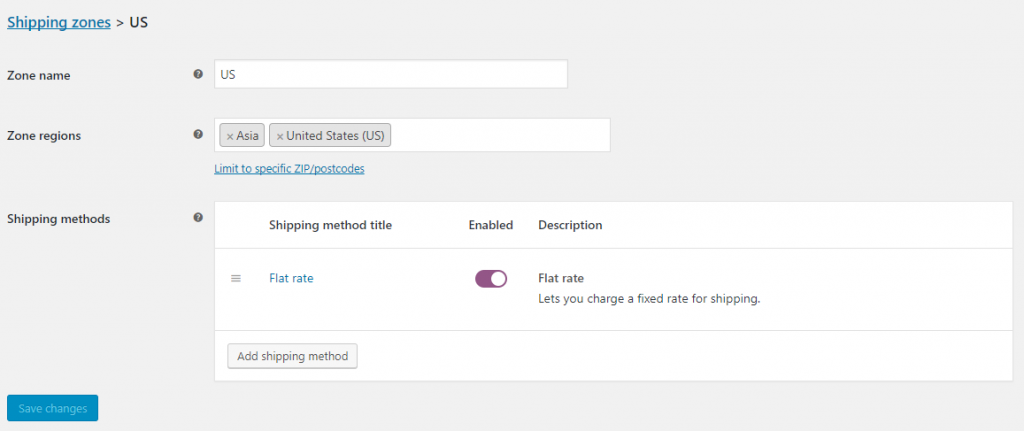The width and height of the screenshot is (1024, 431).
Task: Click Limit to specific ZIP/postcodes link
Action: [x=289, y=168]
